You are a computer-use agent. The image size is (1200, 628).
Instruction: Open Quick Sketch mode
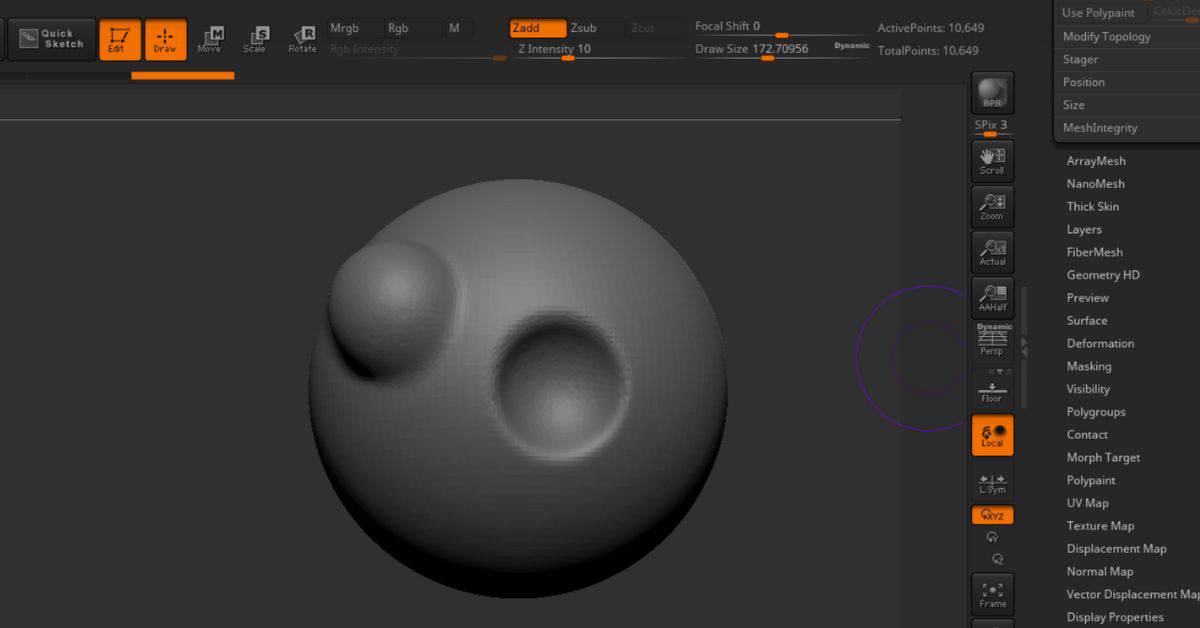click(51, 39)
